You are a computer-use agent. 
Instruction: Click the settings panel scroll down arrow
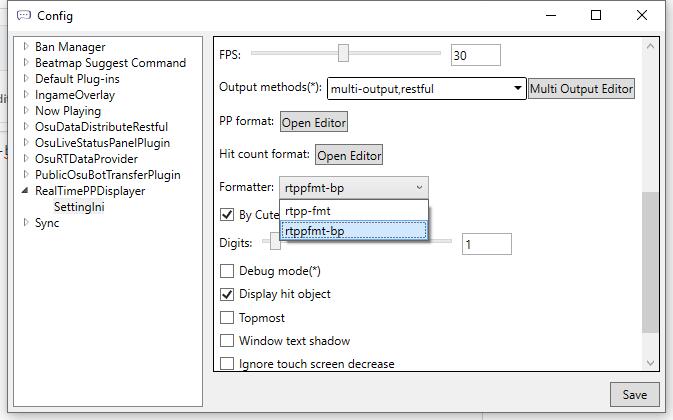click(x=650, y=363)
